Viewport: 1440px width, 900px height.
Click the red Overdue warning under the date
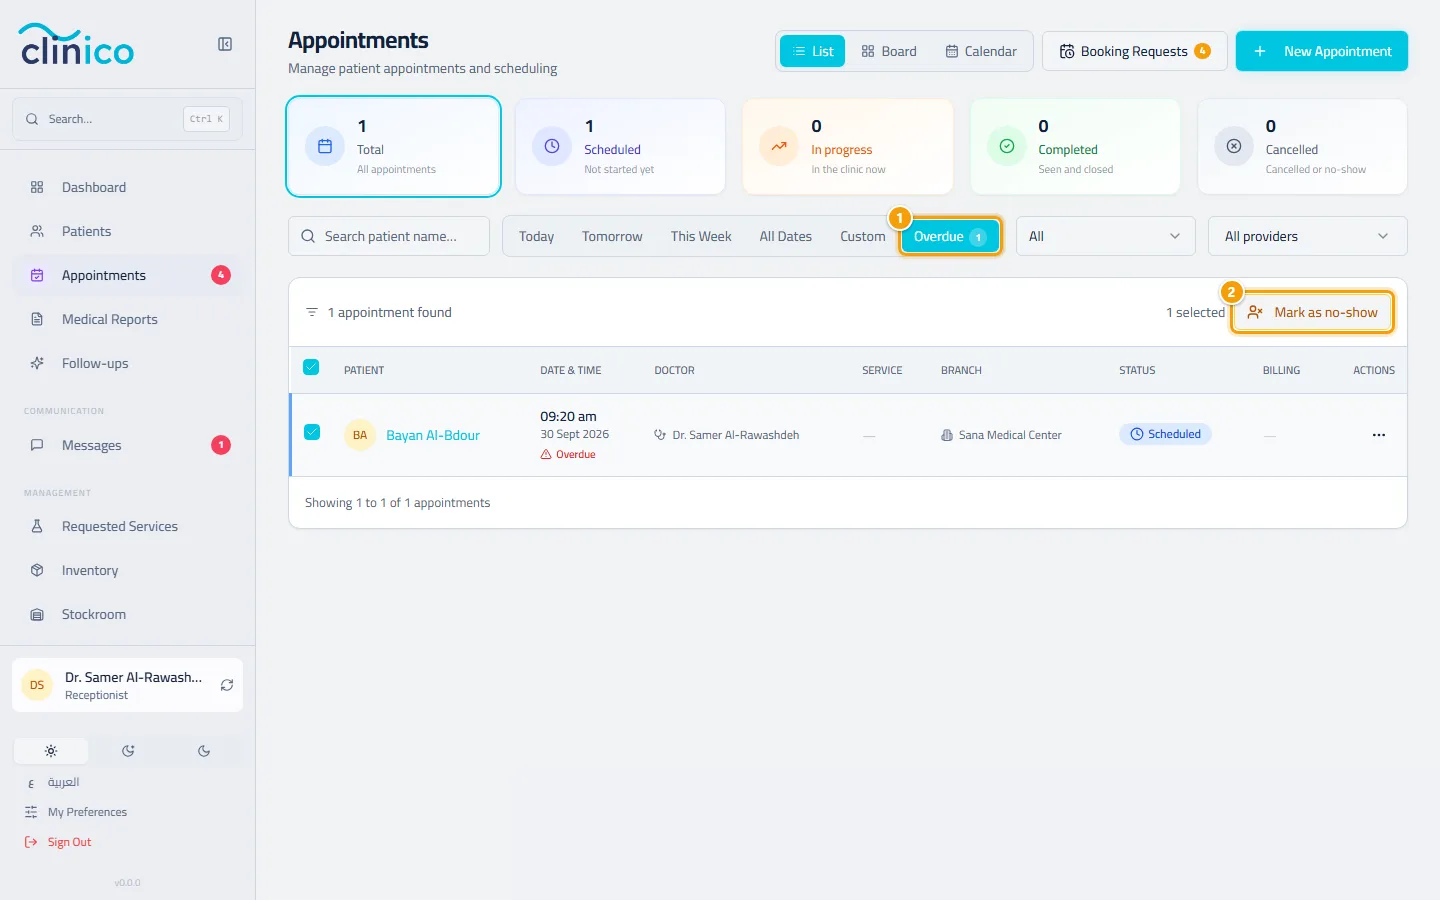coord(568,455)
